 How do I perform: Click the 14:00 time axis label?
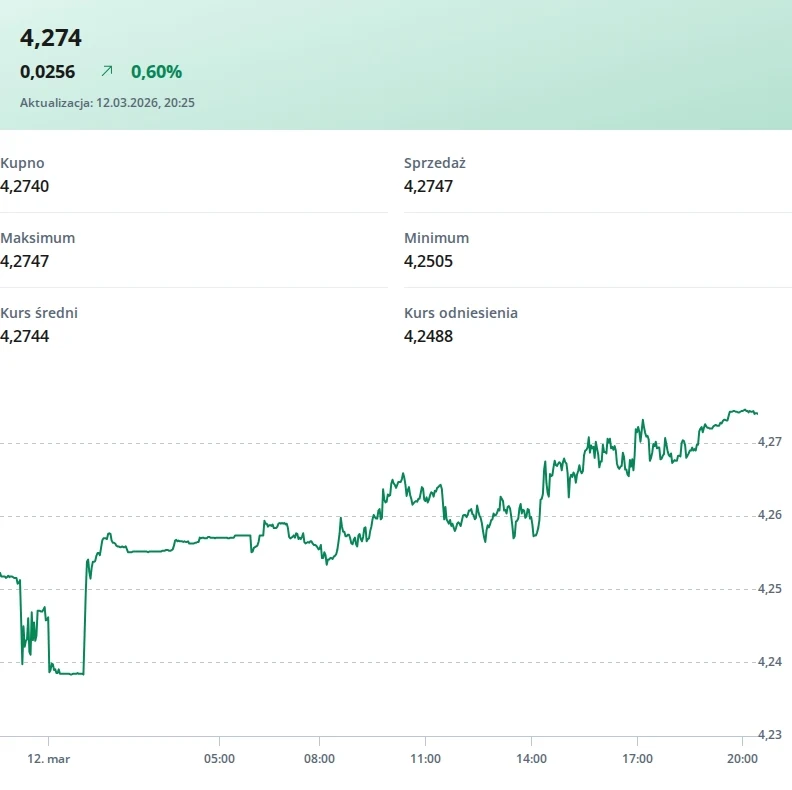pos(531,759)
